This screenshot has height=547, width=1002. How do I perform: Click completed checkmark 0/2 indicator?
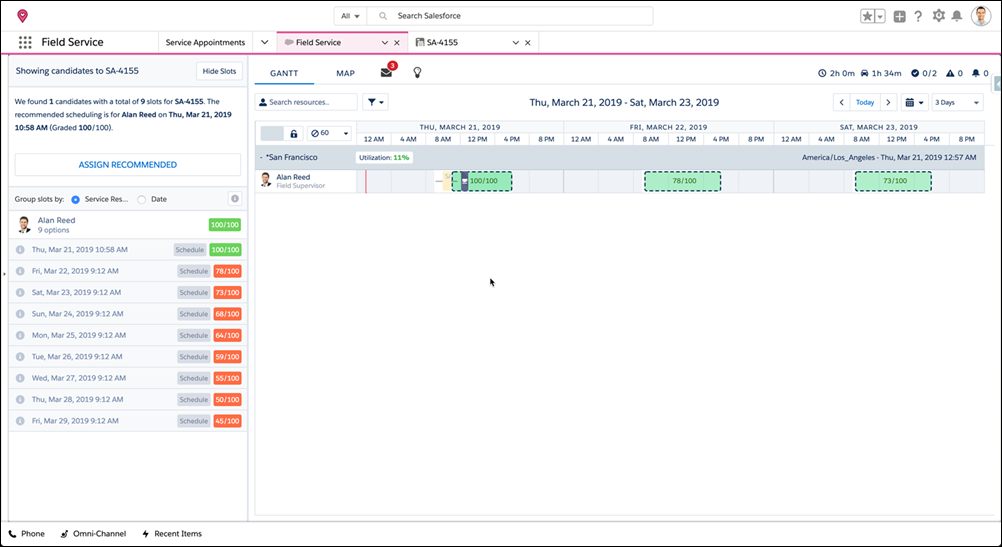pos(924,73)
